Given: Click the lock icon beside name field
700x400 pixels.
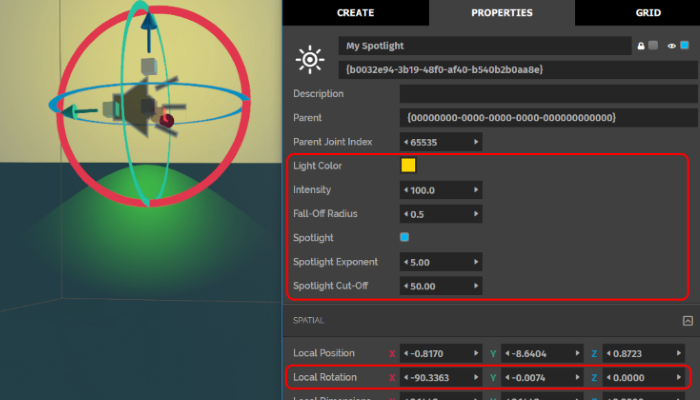Looking at the screenshot, I should (641, 46).
